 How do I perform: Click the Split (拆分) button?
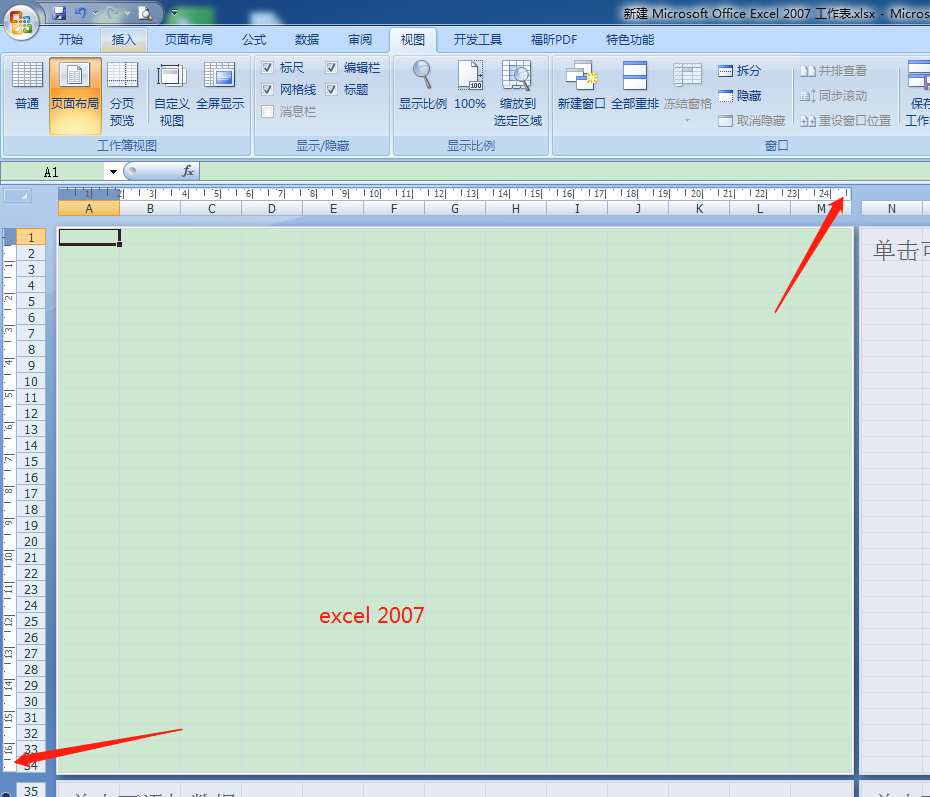[x=740, y=70]
